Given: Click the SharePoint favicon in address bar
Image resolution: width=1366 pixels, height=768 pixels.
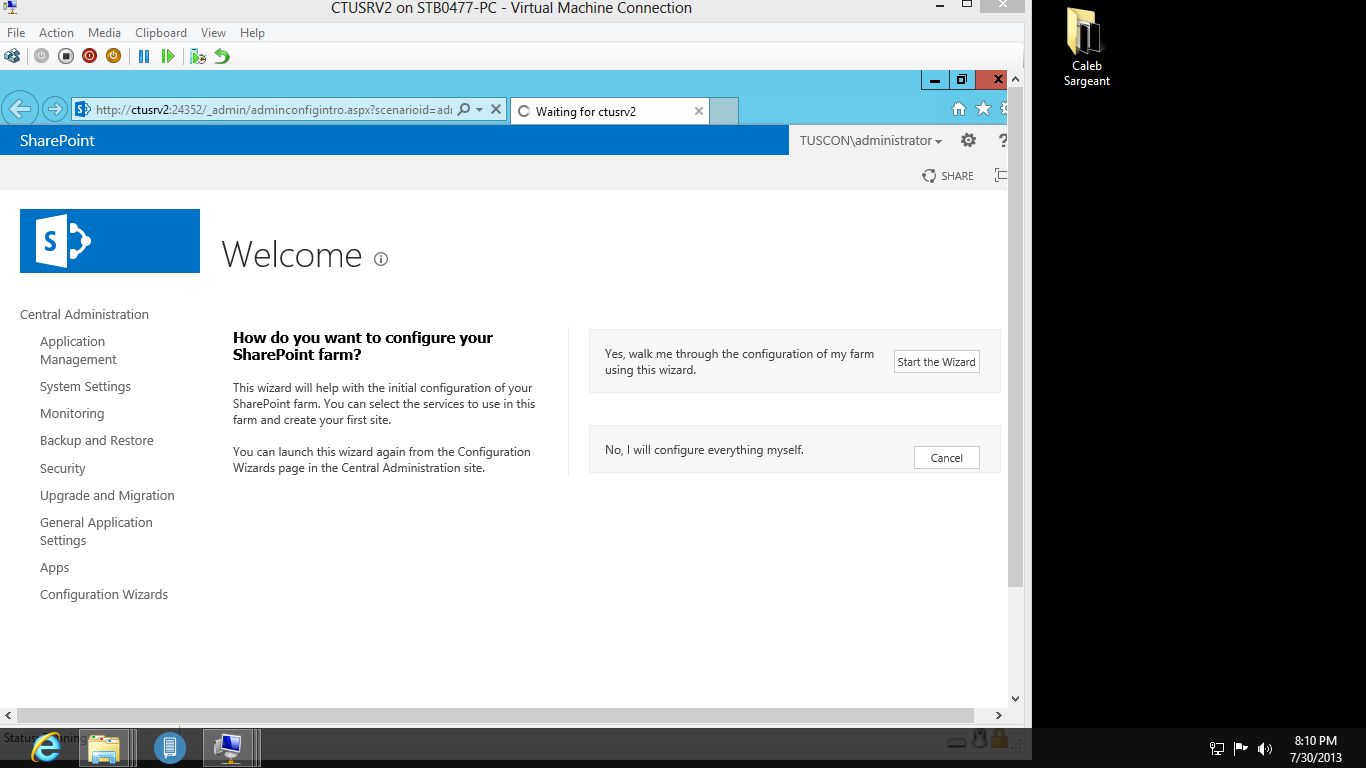Looking at the screenshot, I should click(83, 109).
